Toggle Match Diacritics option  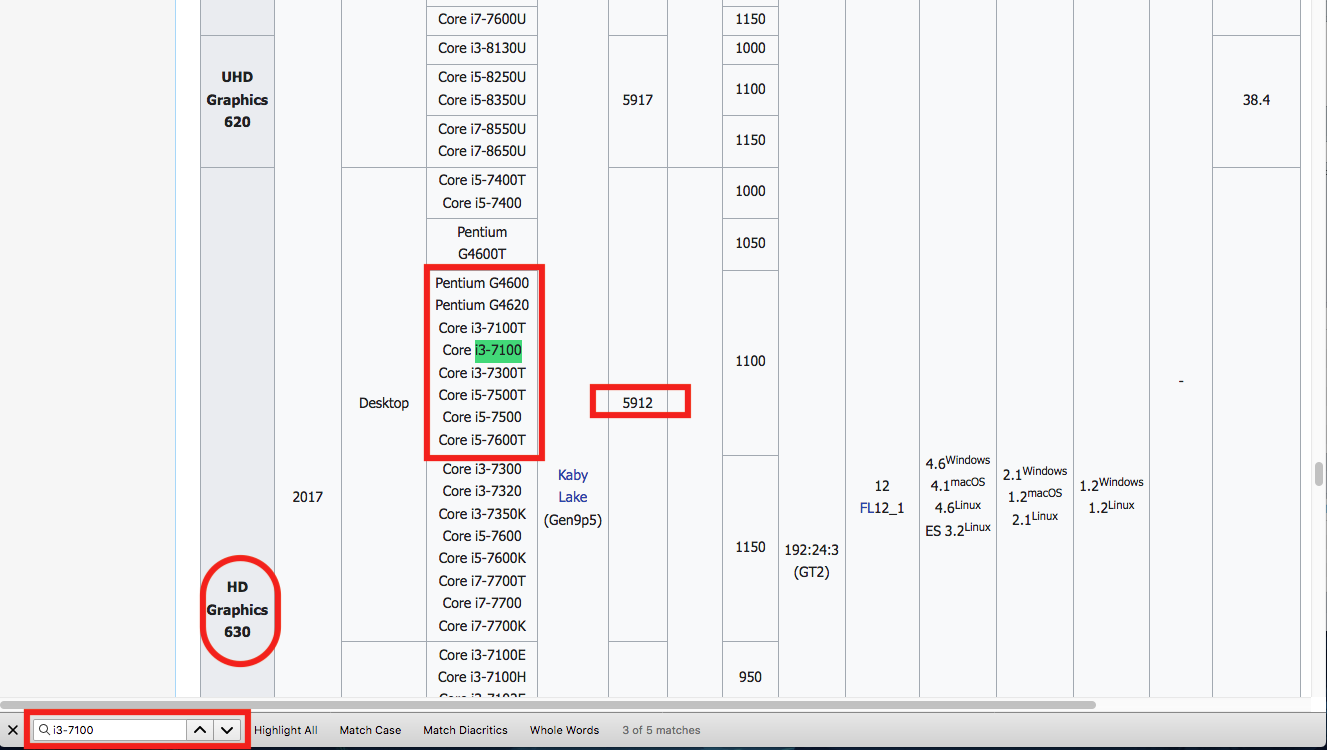(x=465, y=730)
